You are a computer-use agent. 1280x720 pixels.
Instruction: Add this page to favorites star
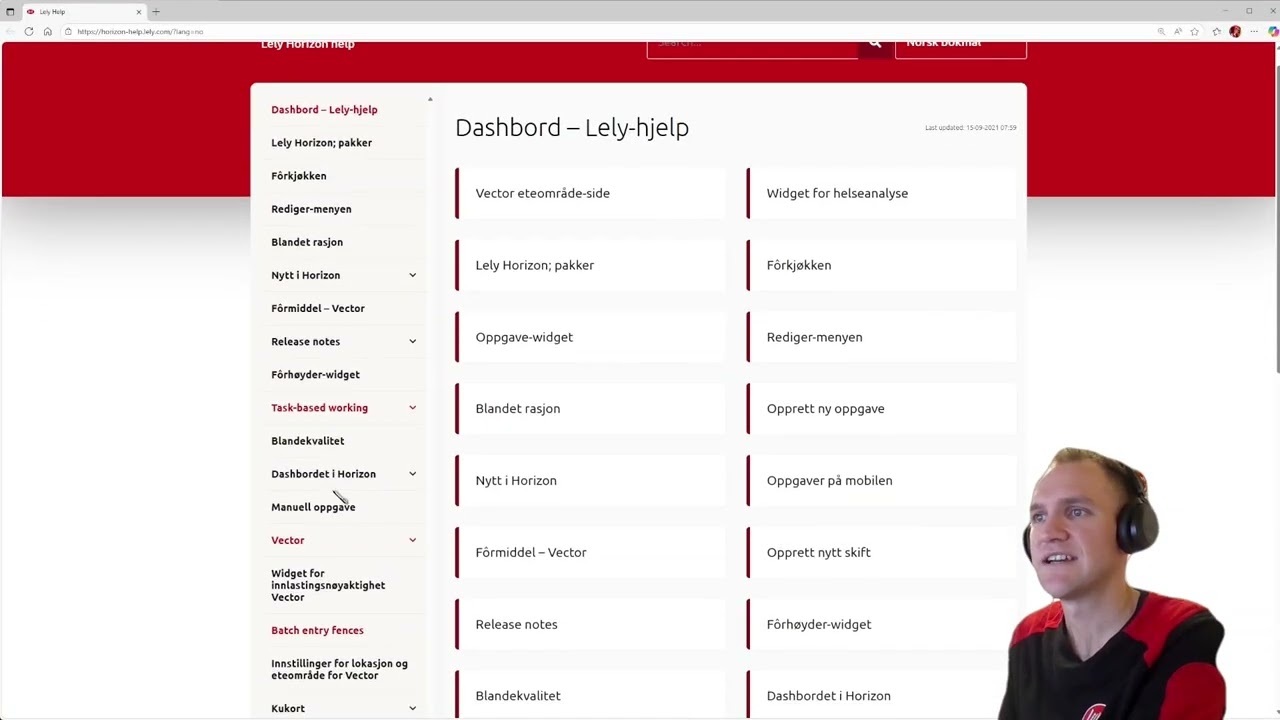pyautogui.click(x=1194, y=31)
